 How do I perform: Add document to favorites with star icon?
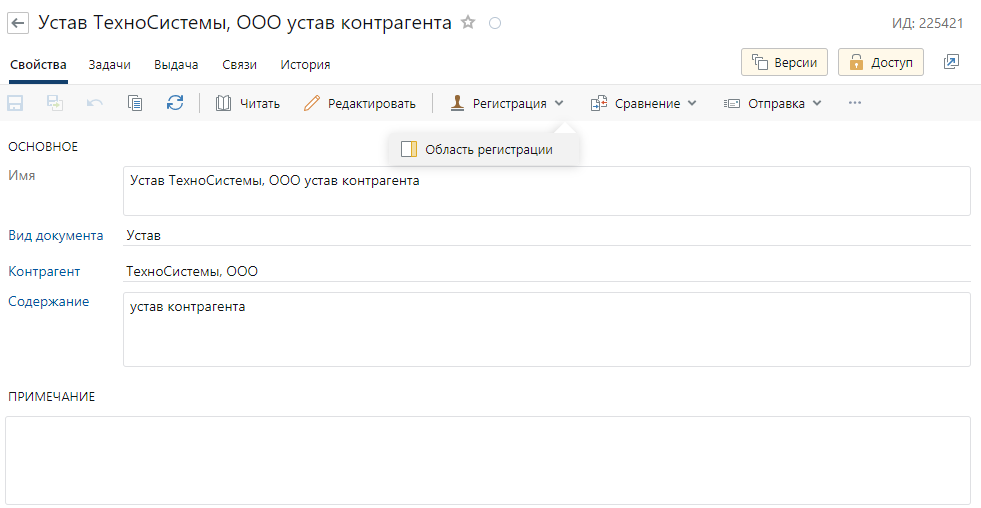(x=468, y=23)
